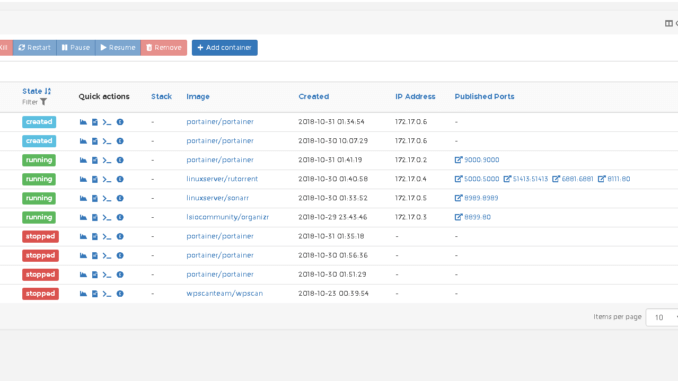678x381 pixels.
Task: Open the columns settings icon at top right
Action: pyautogui.click(x=668, y=23)
